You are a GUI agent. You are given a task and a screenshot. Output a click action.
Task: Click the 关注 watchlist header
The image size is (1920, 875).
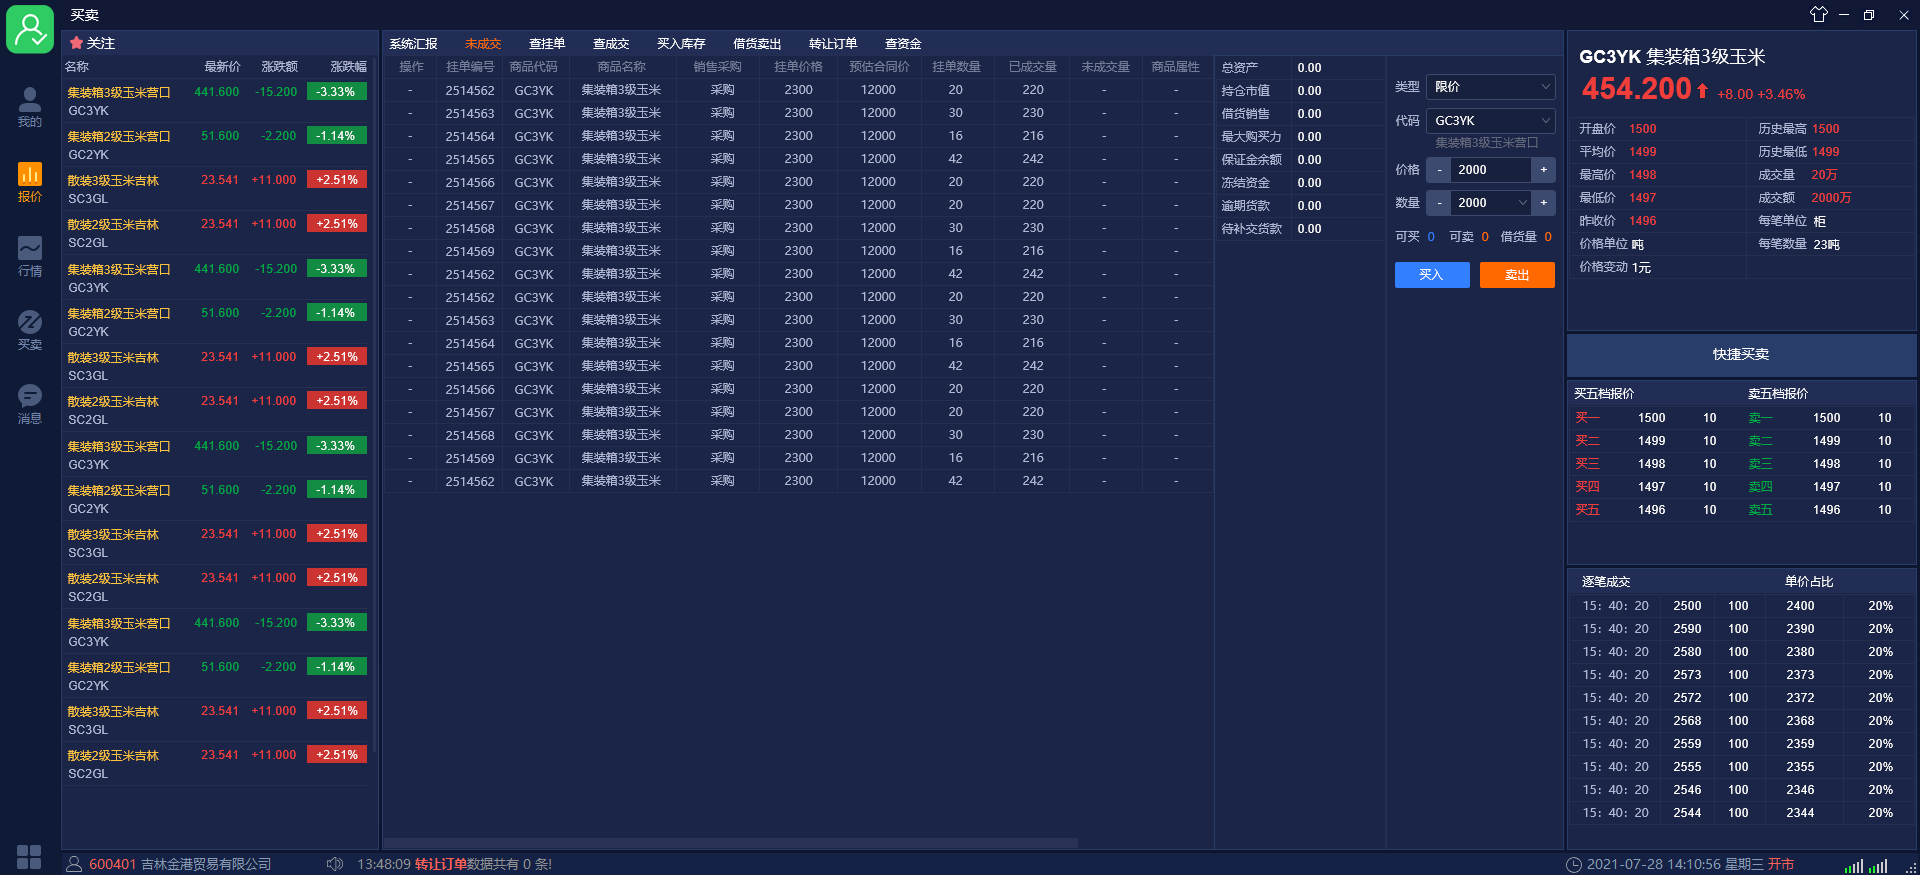coord(101,43)
